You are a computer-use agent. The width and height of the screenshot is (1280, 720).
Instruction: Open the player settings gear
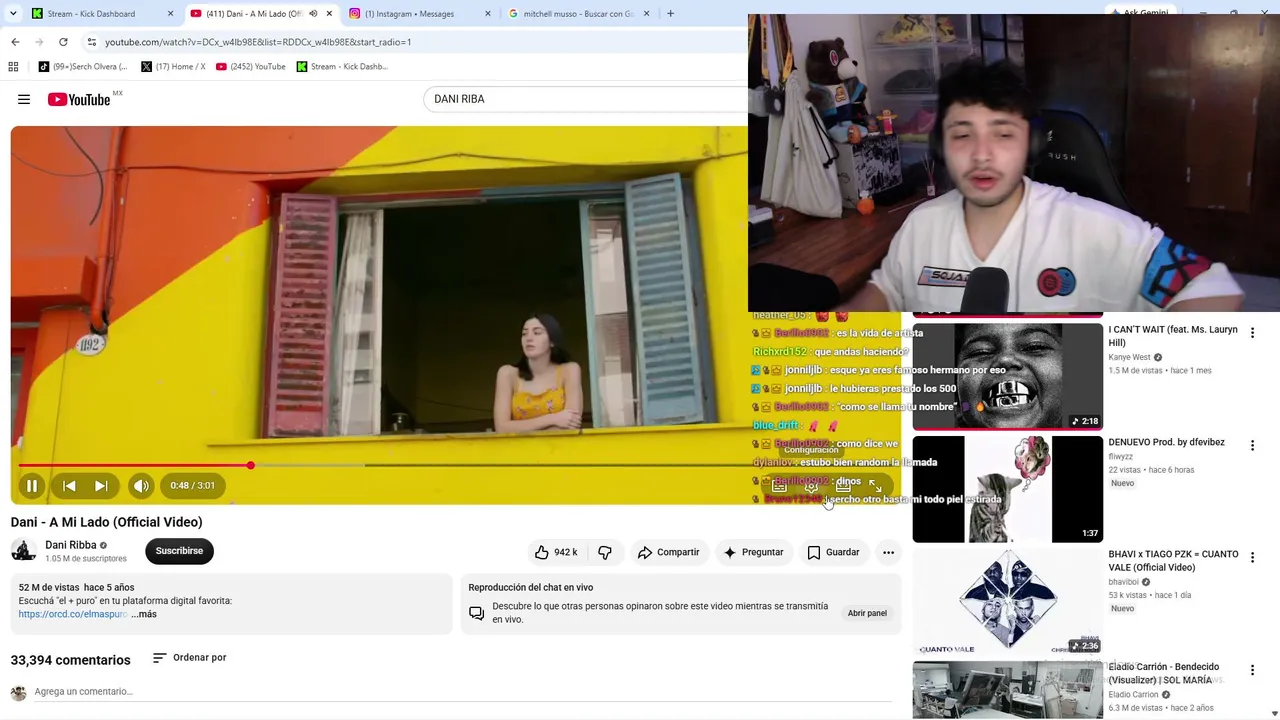point(811,486)
